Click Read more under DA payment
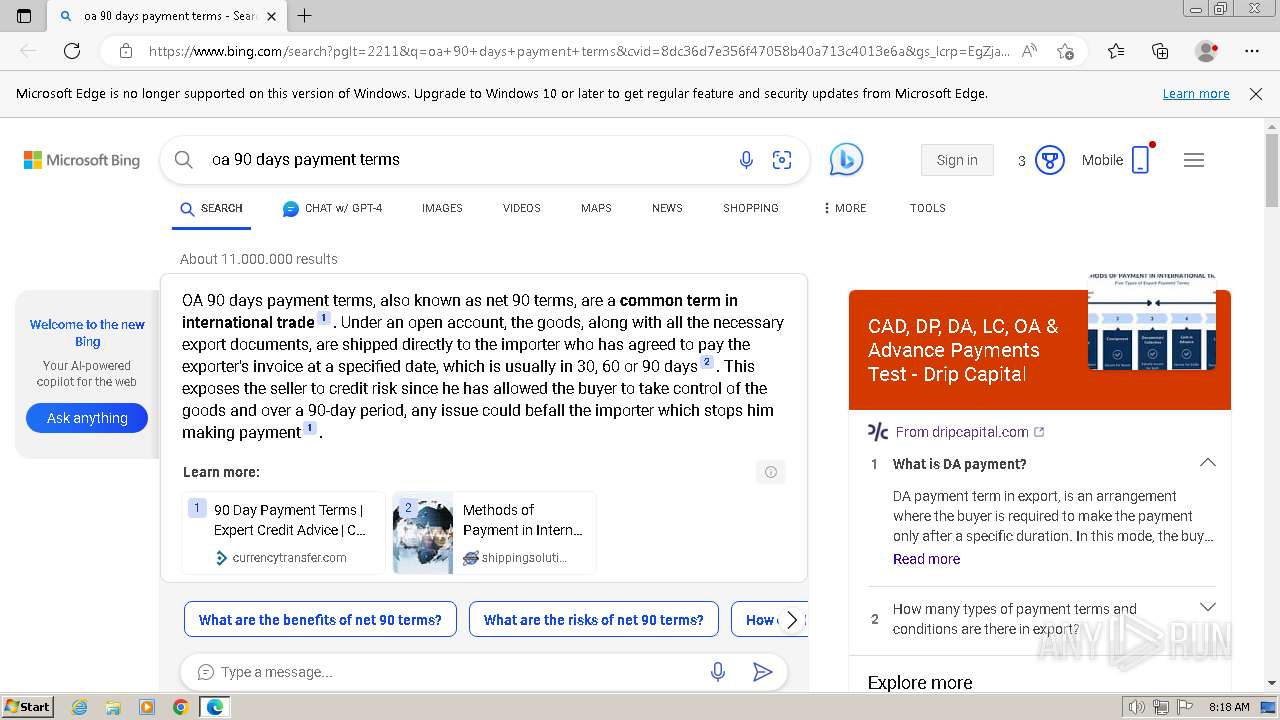This screenshot has height=720, width=1280. [926, 559]
